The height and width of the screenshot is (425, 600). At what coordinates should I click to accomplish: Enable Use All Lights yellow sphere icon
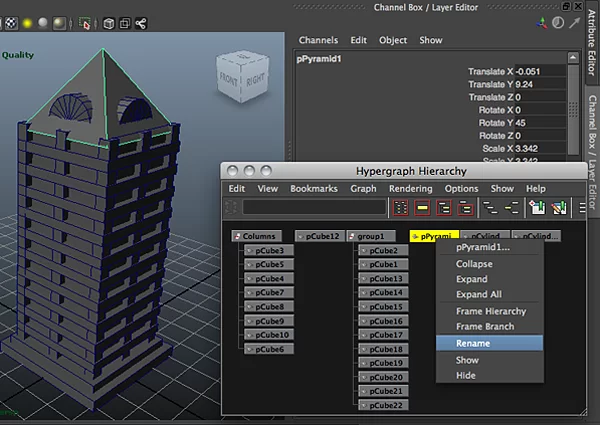[x=27, y=23]
